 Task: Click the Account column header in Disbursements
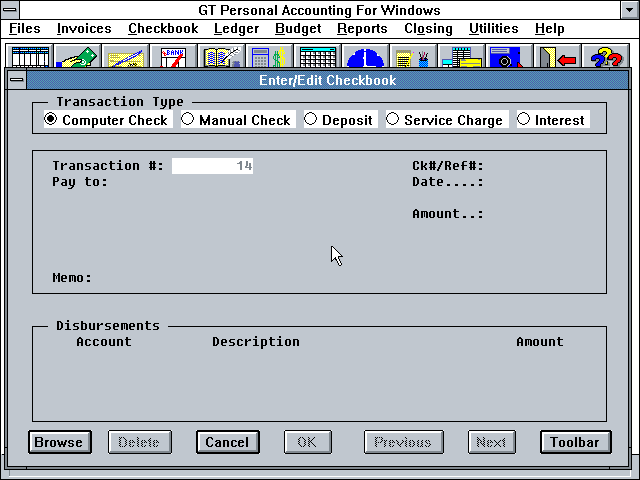click(x=104, y=342)
